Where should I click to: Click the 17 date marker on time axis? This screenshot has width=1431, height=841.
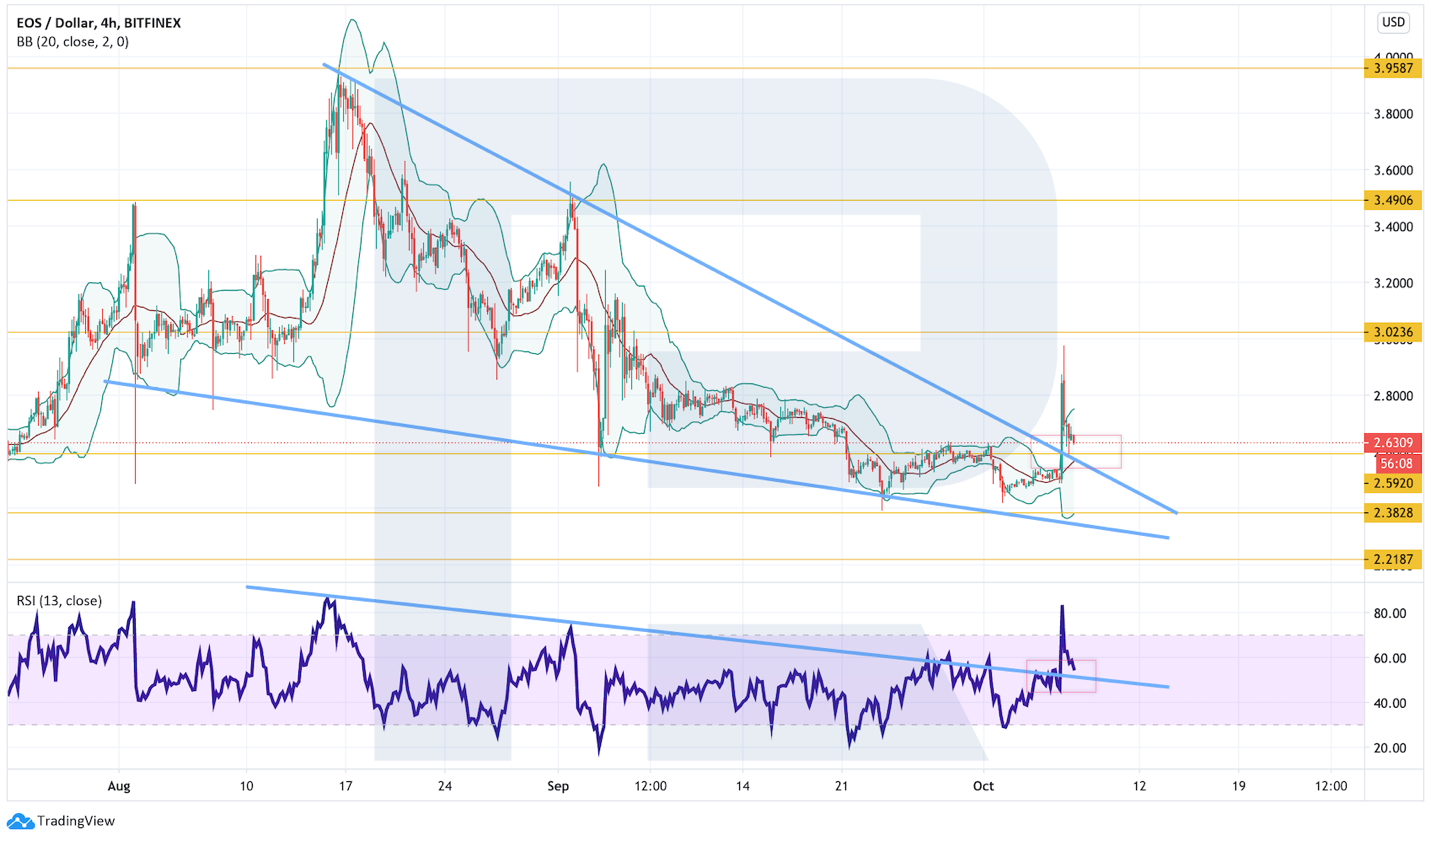345,786
